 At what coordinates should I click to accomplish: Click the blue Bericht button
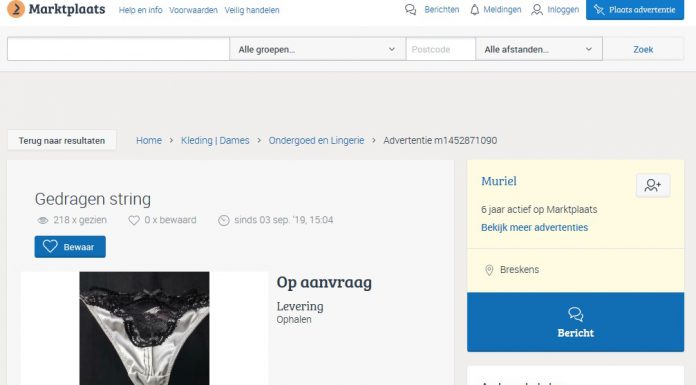point(575,322)
